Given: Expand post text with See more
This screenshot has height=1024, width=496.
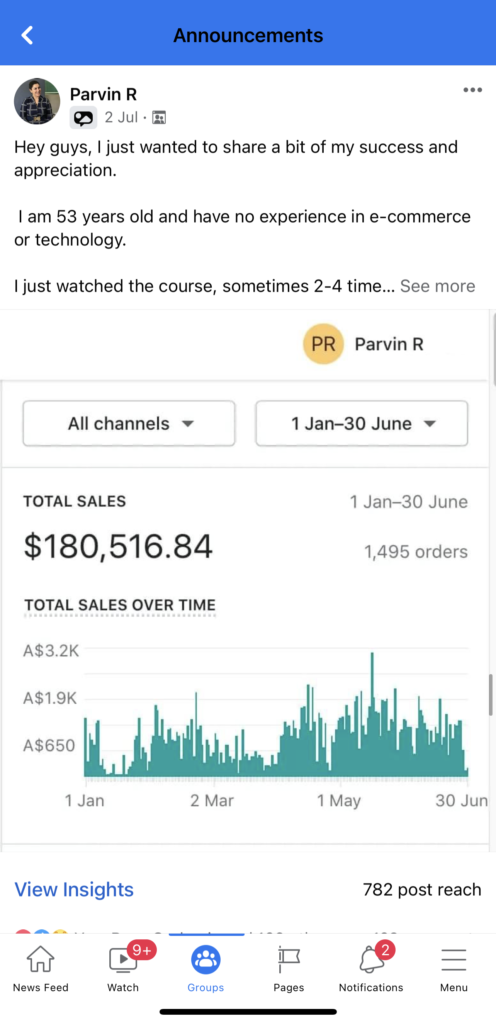Looking at the screenshot, I should coord(437,286).
